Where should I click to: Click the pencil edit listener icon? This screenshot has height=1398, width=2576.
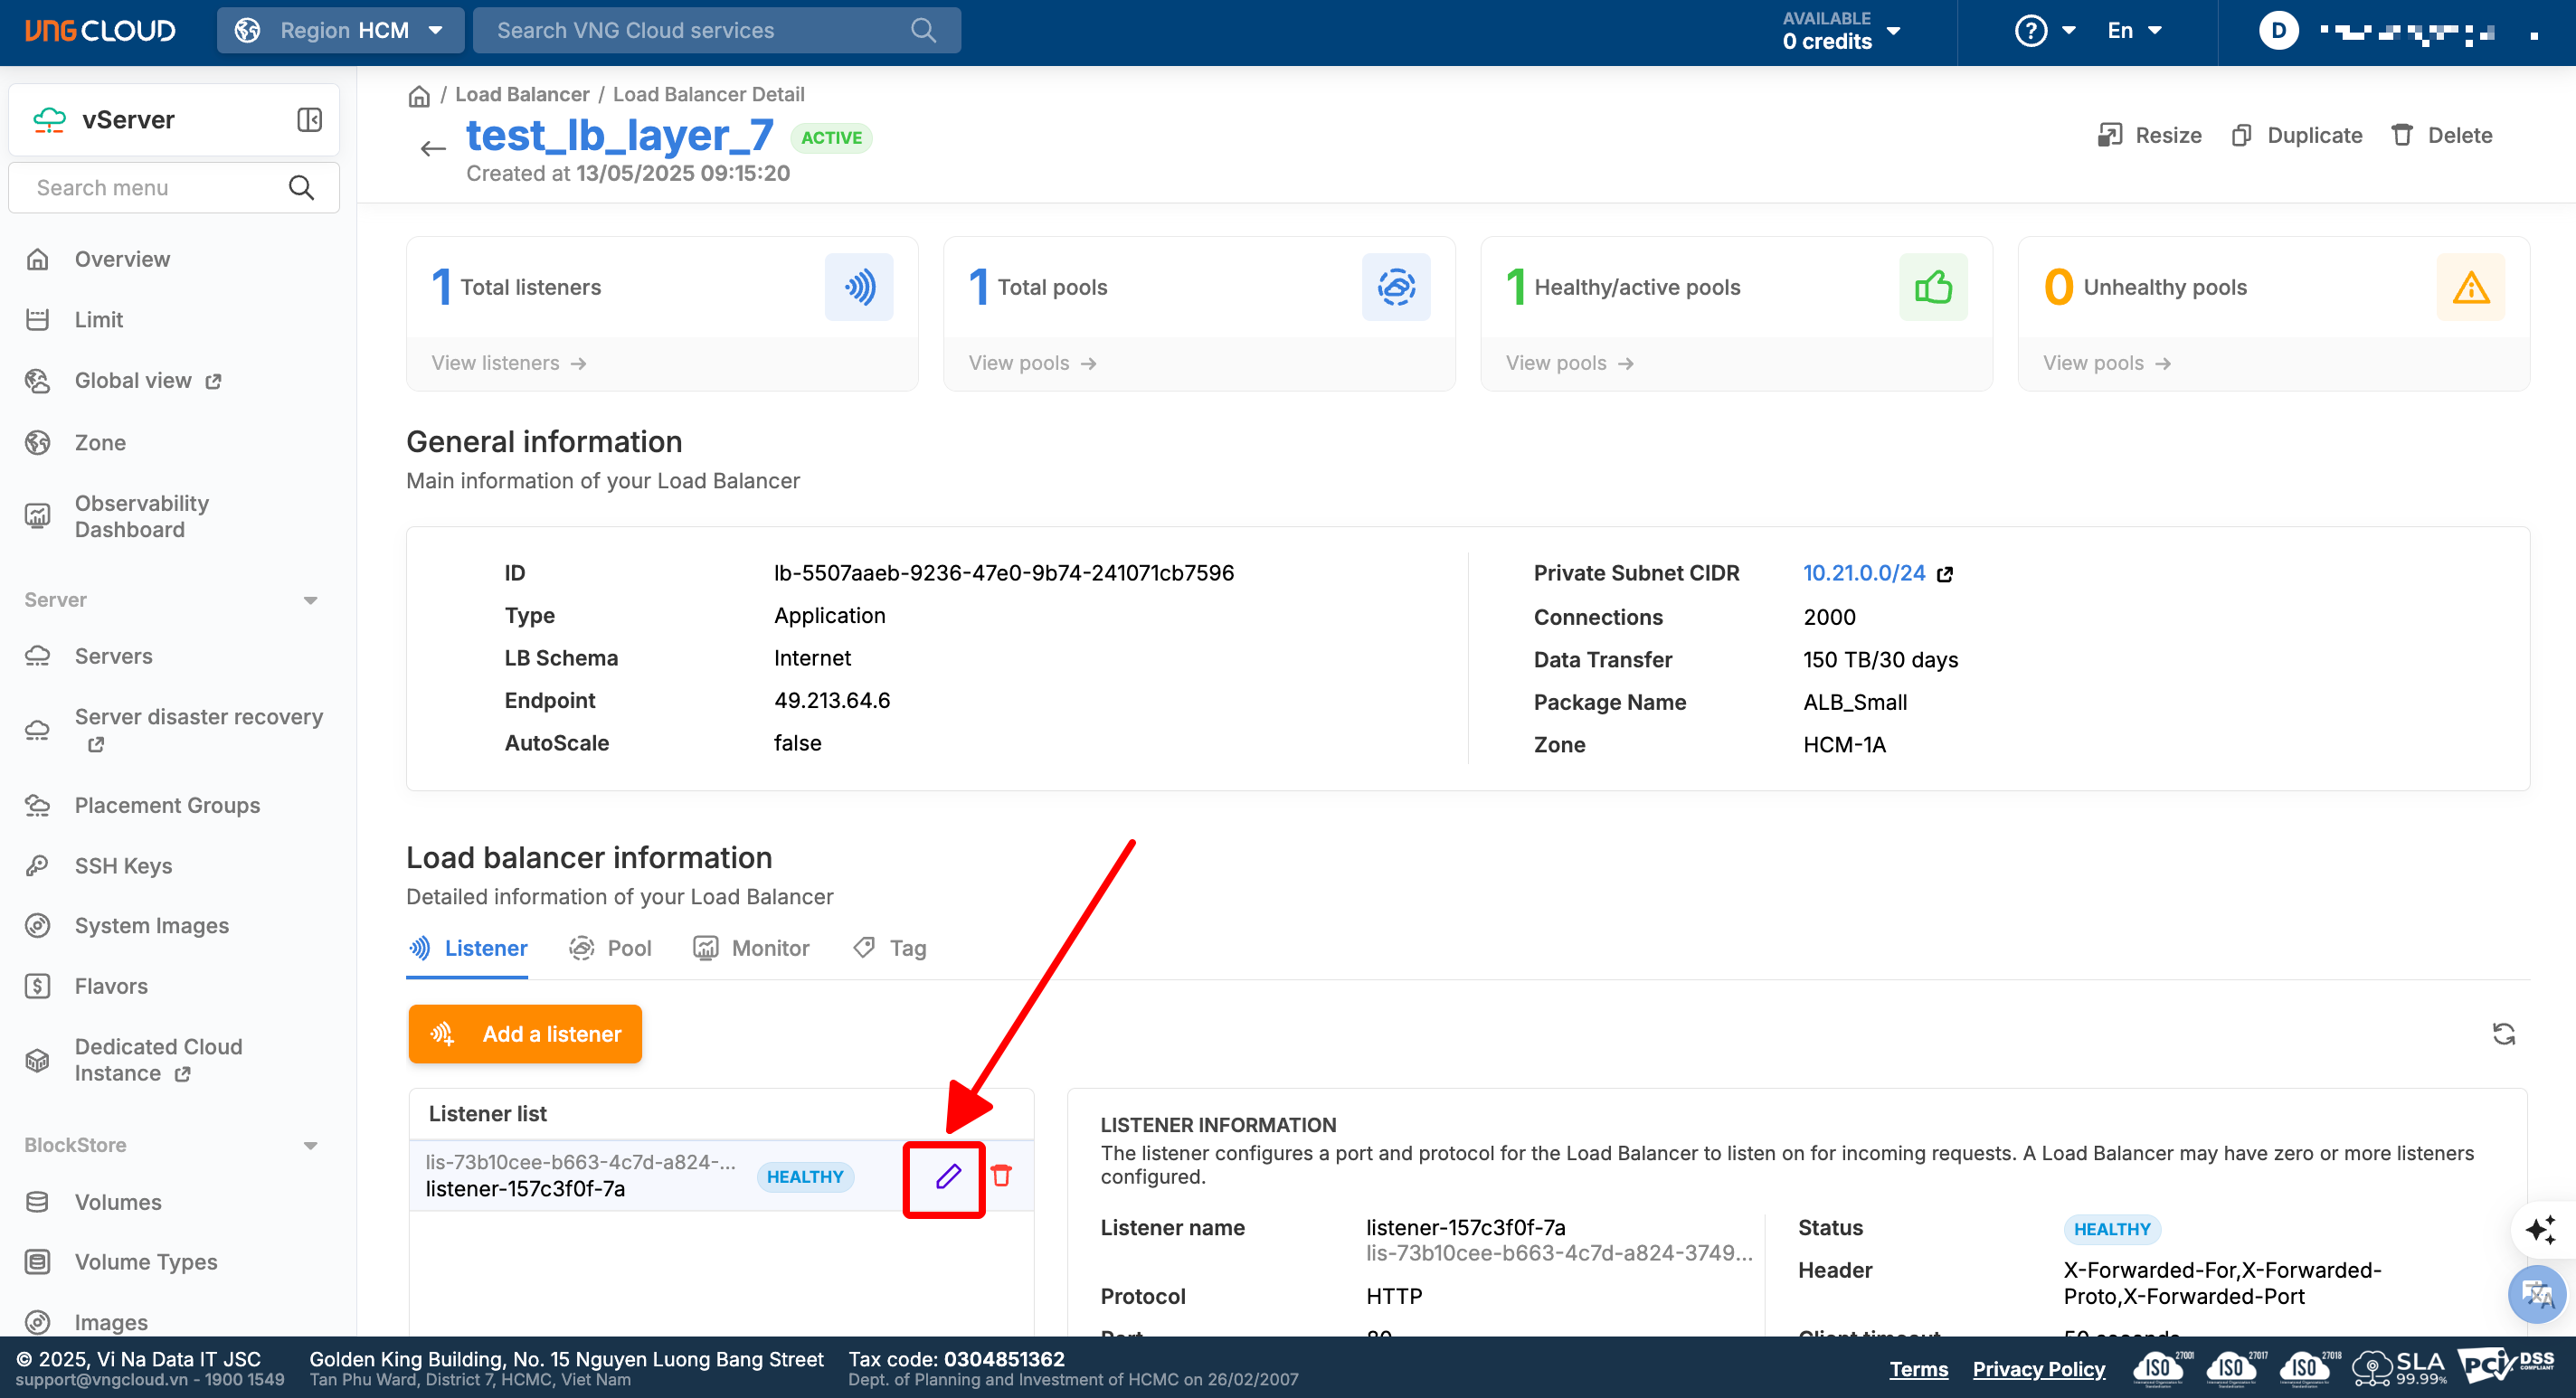[947, 1176]
